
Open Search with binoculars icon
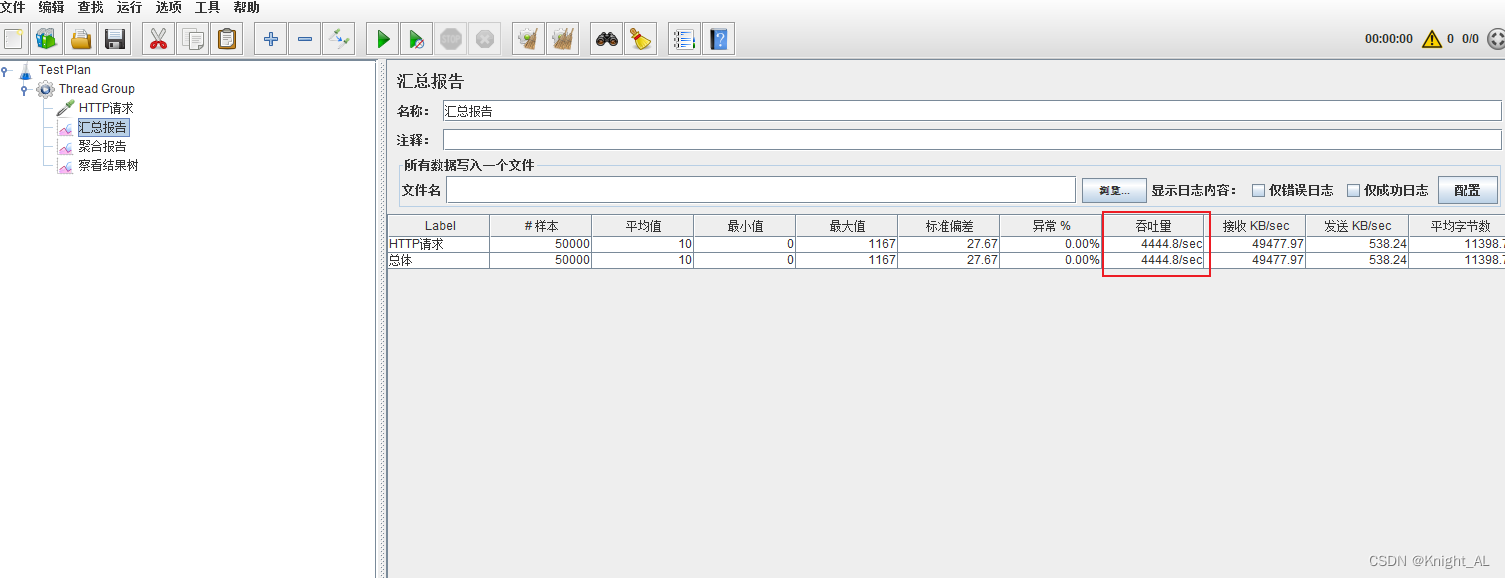(606, 39)
